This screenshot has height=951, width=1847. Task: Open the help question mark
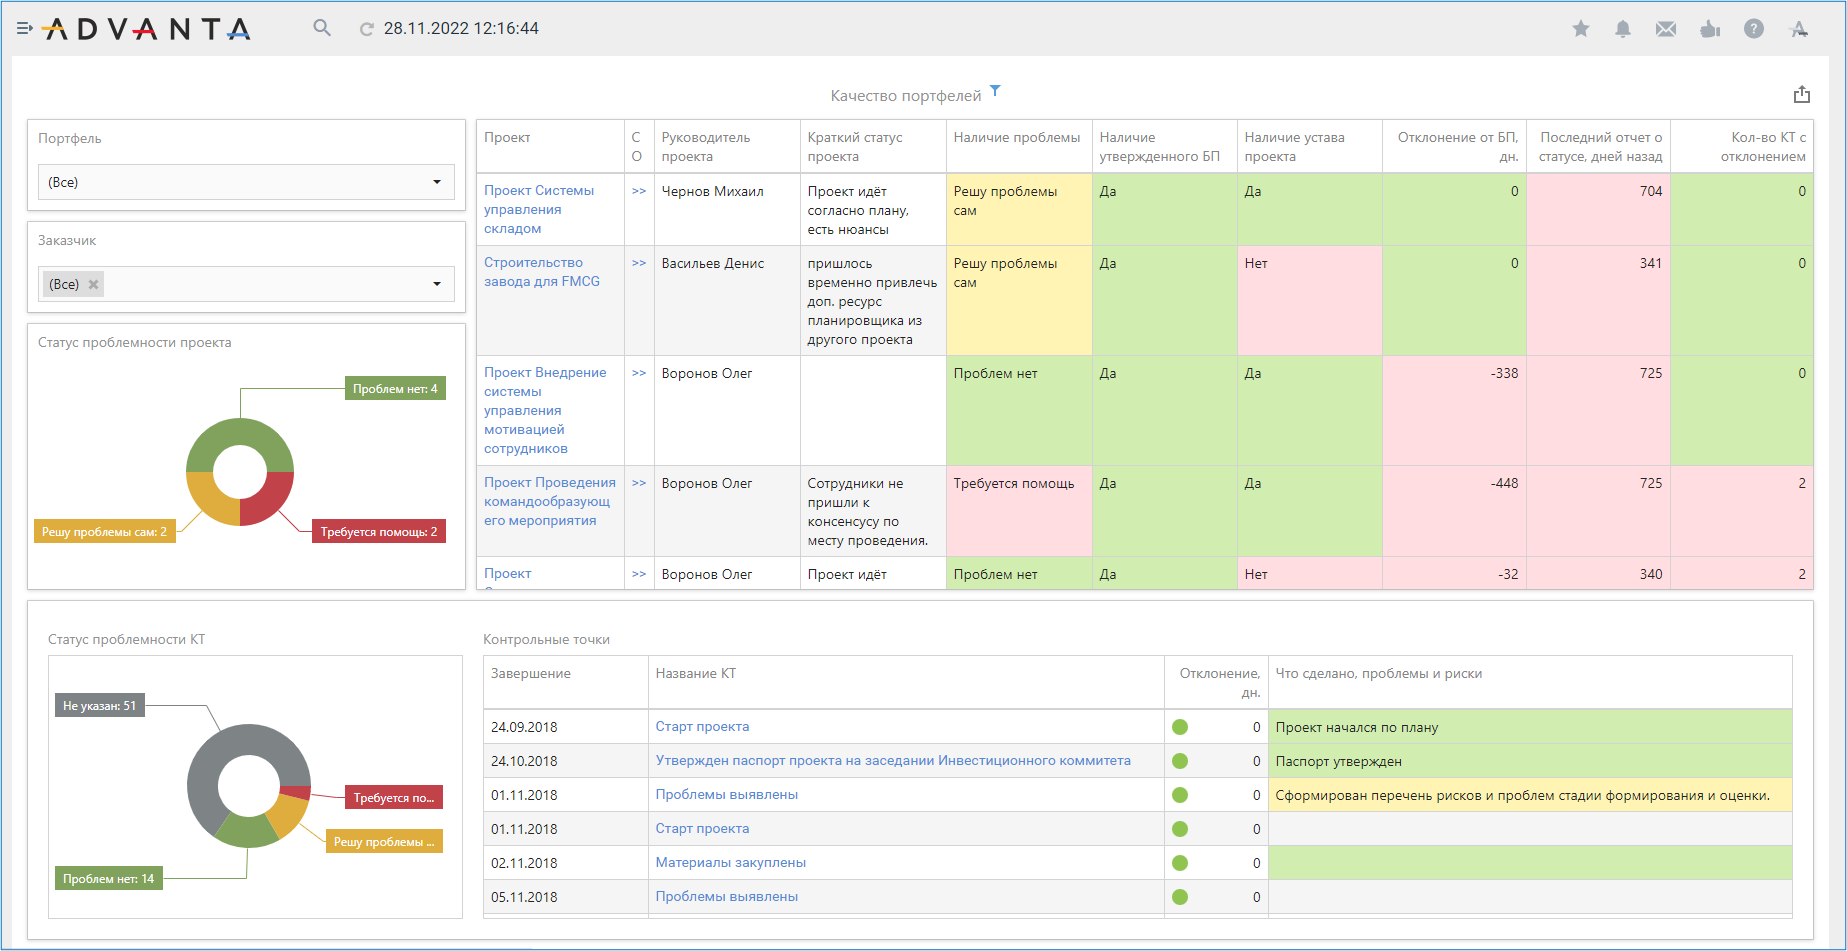pyautogui.click(x=1753, y=29)
